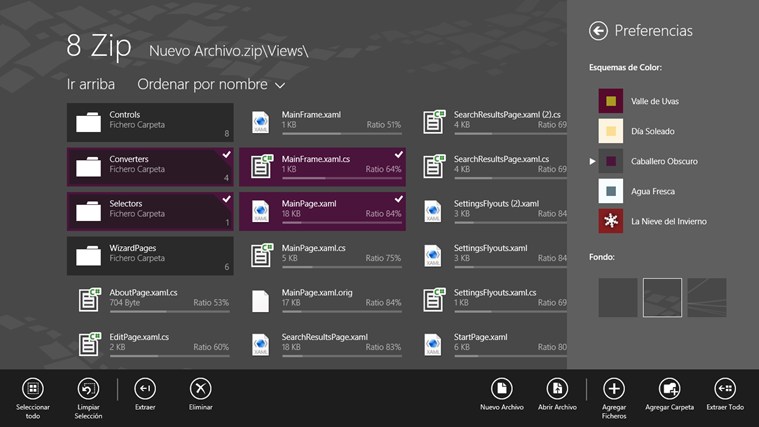Click the Extraer icon in bottom bar
This screenshot has width=759, height=427.
pos(145,389)
